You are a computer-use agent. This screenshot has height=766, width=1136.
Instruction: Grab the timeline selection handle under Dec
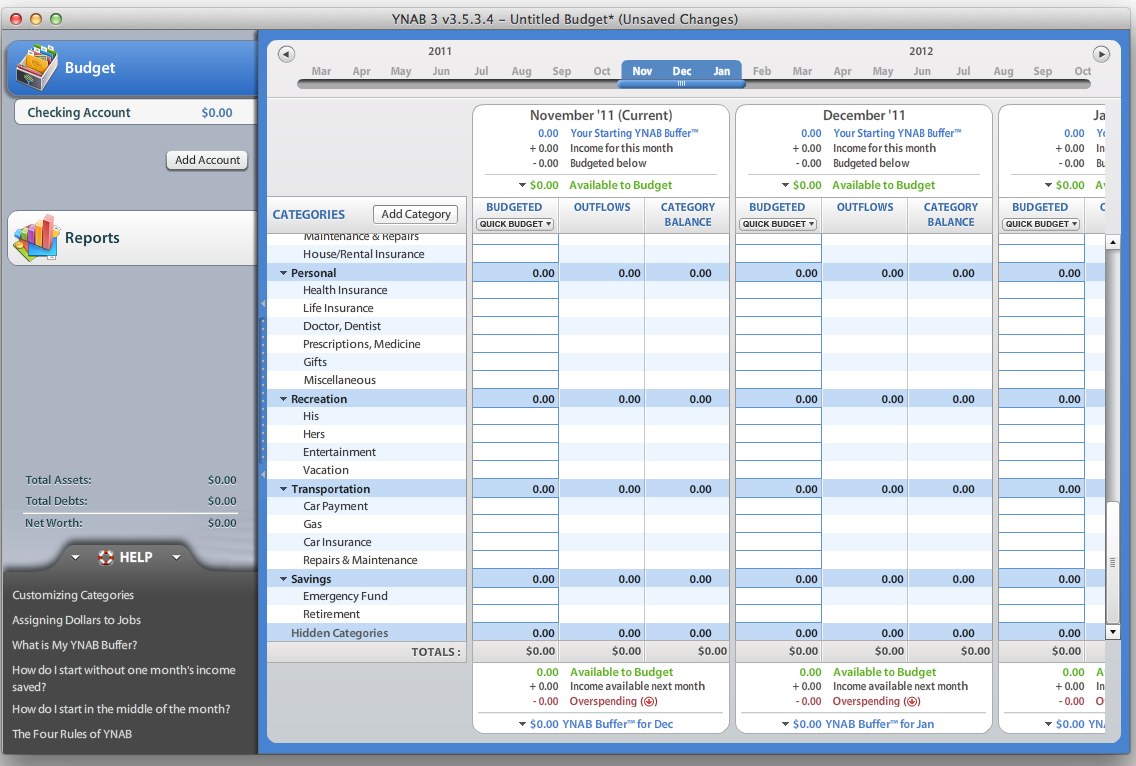point(682,83)
